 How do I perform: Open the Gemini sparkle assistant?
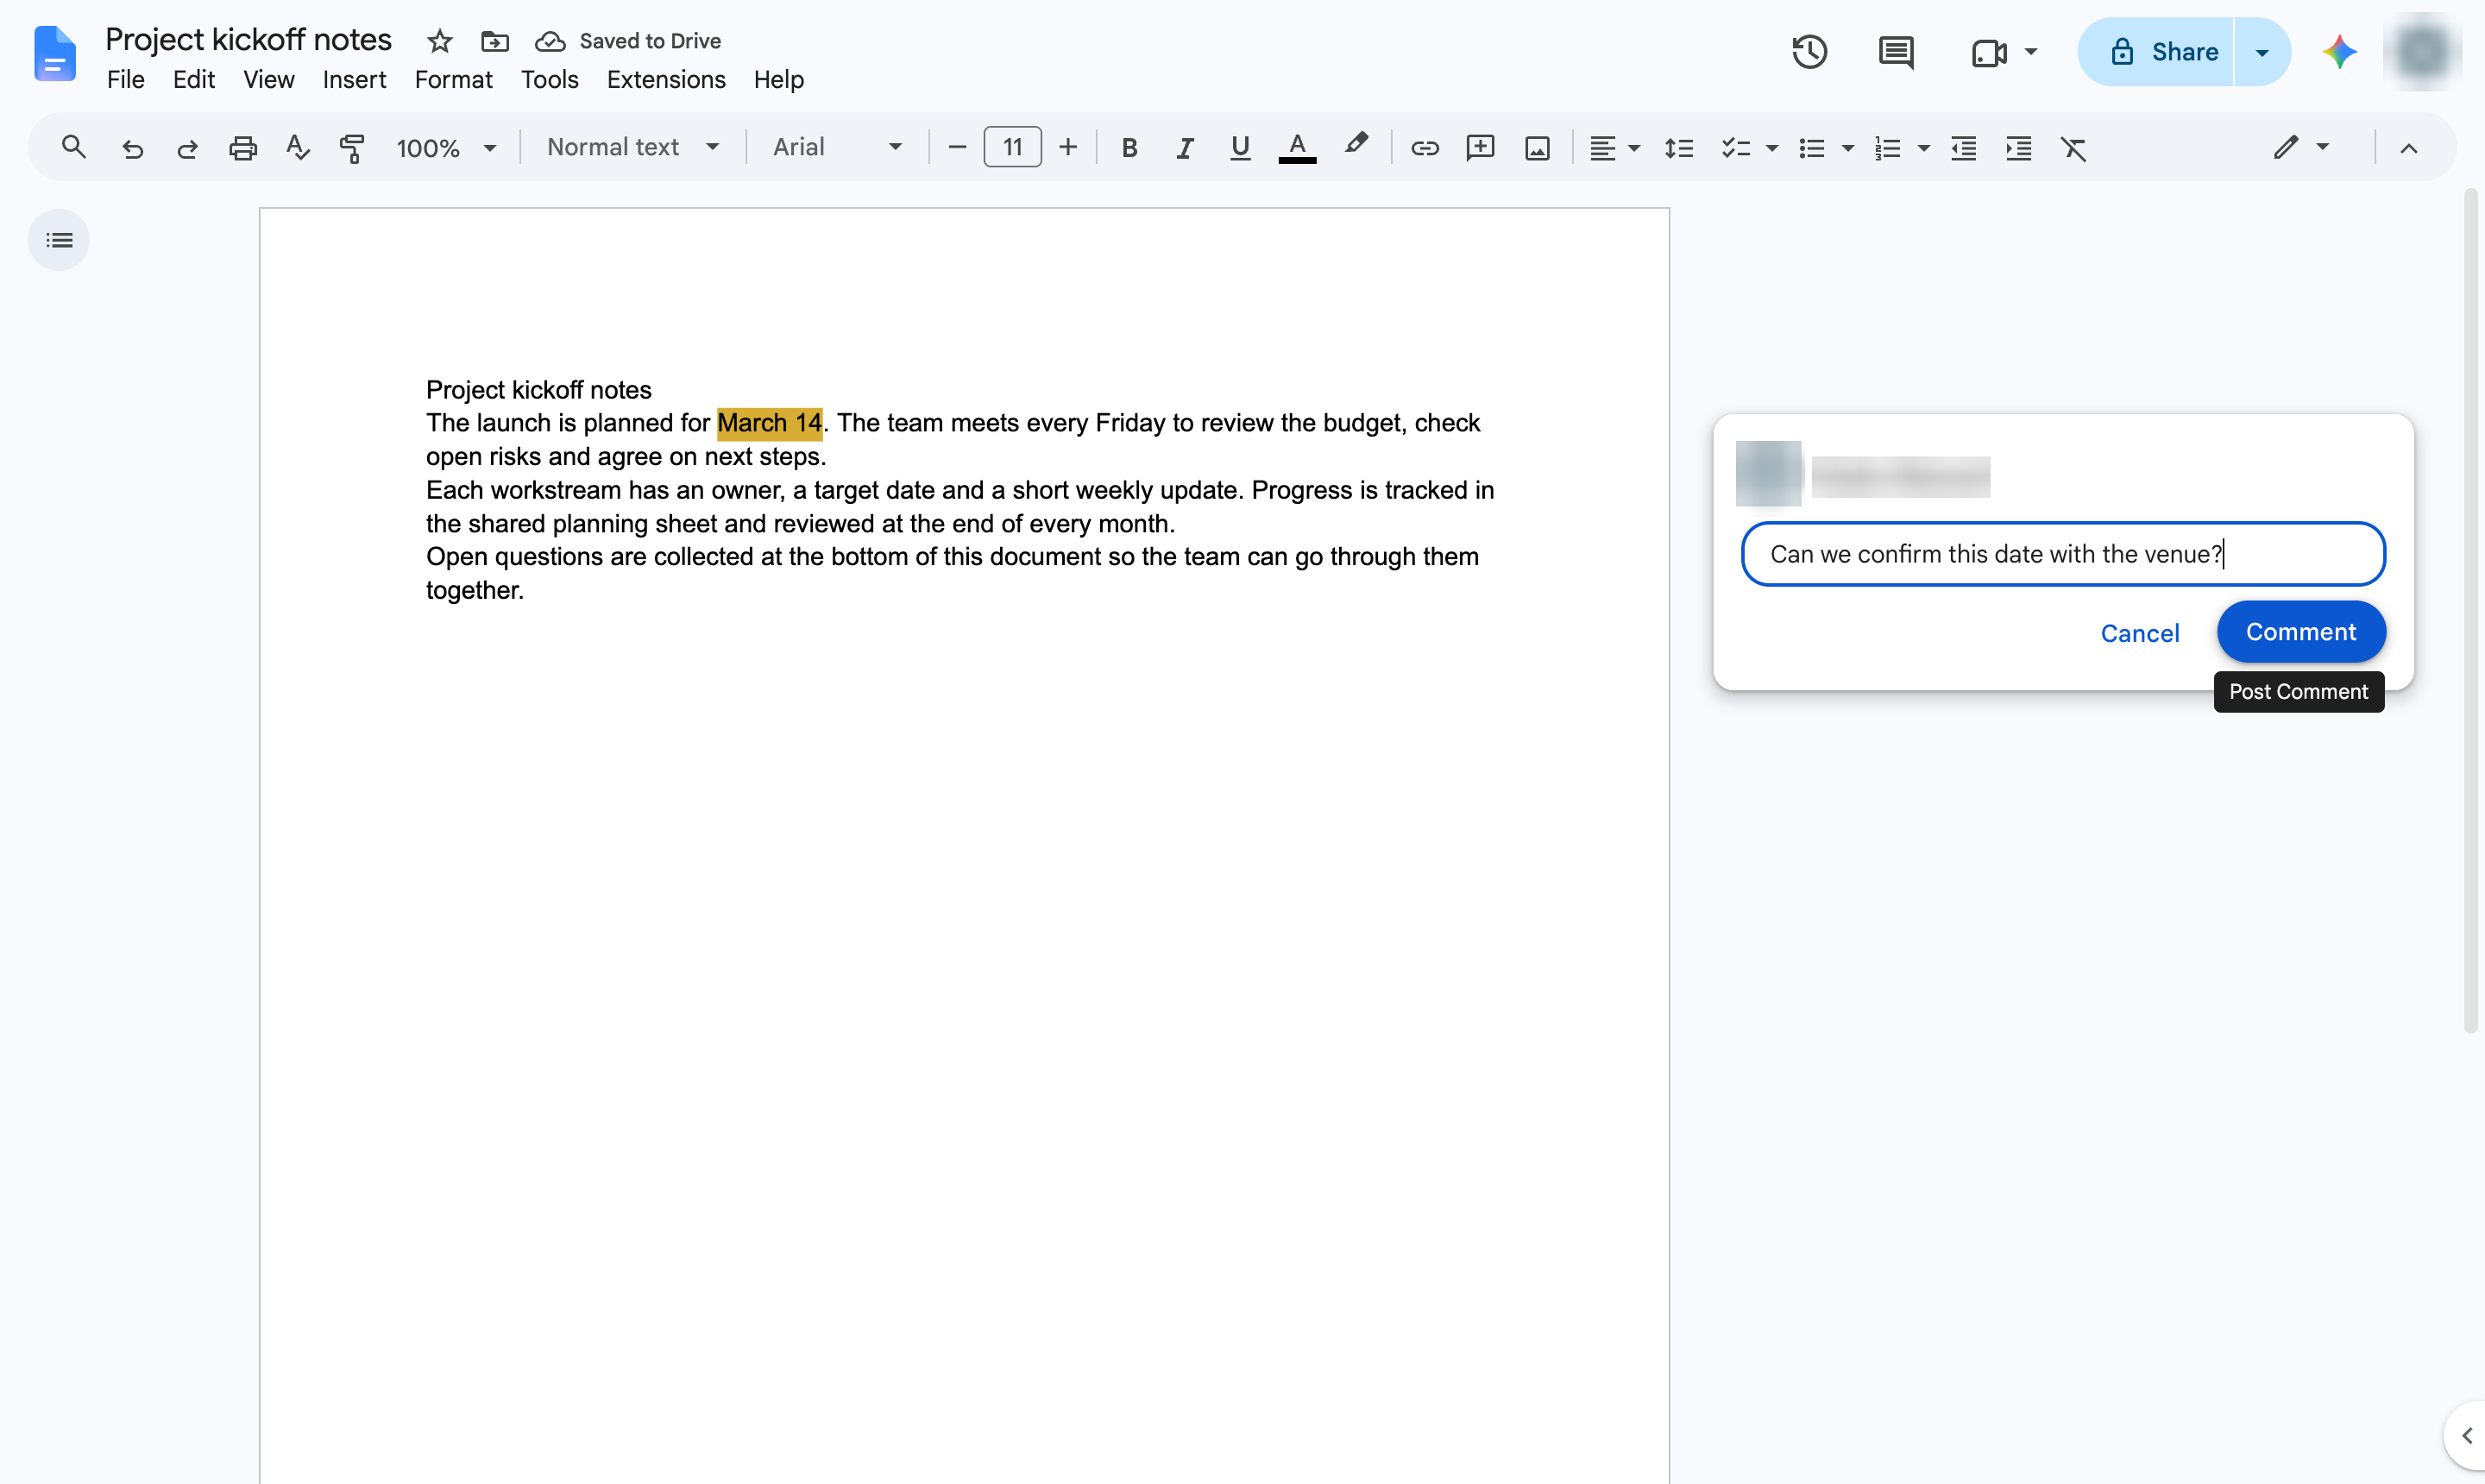2339,52
